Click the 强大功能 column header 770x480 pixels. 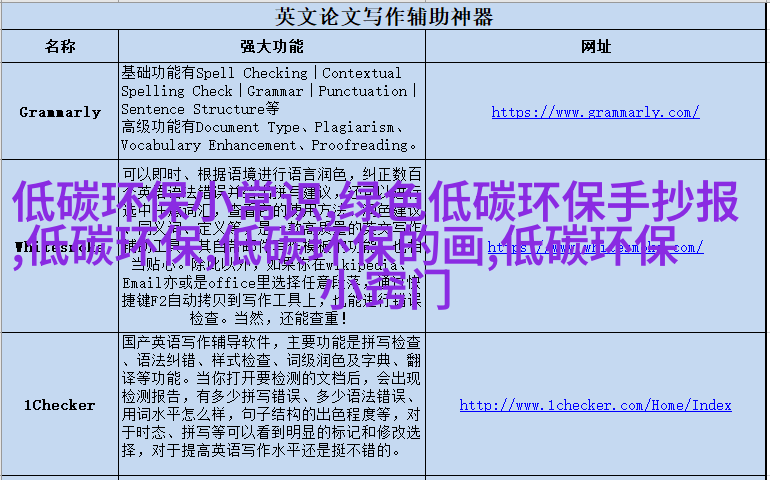click(272, 46)
